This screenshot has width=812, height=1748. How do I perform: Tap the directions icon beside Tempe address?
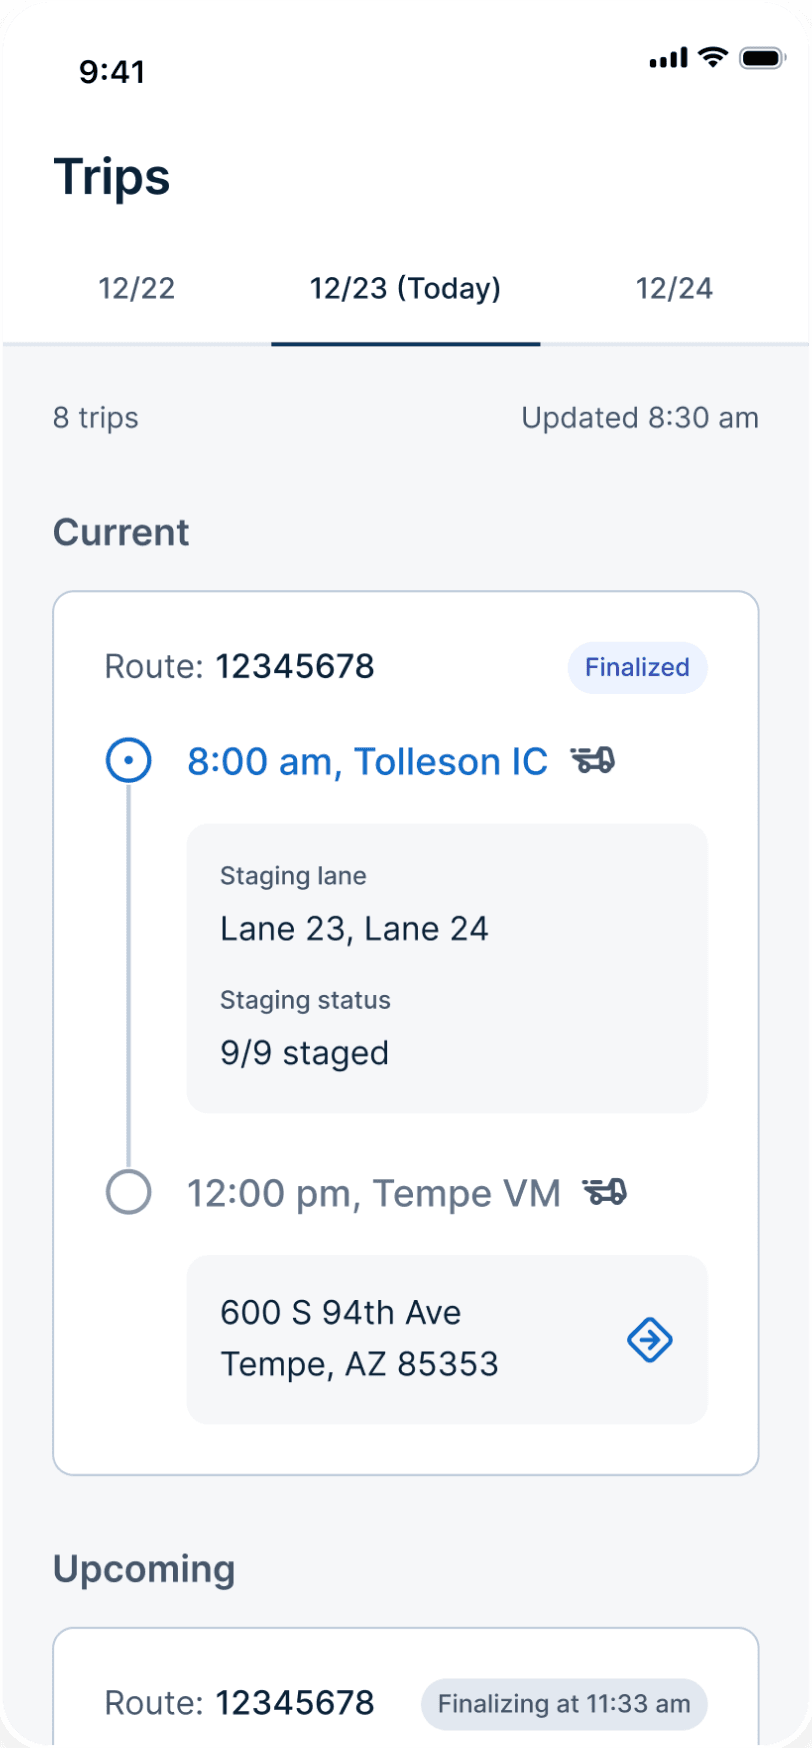pos(649,1339)
